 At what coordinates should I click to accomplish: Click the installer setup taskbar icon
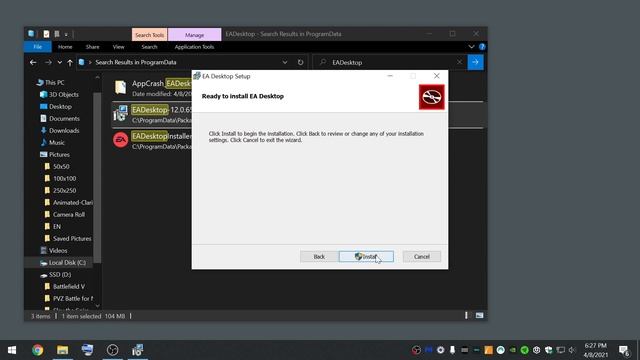(138, 350)
